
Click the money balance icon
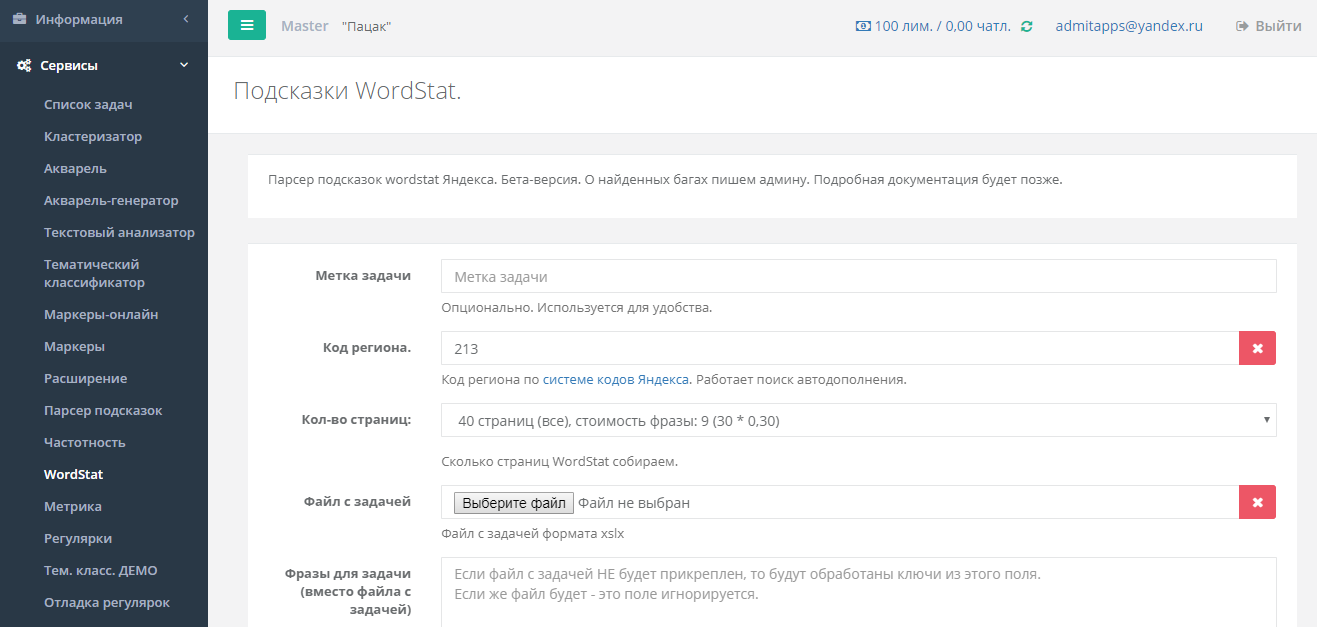click(863, 26)
